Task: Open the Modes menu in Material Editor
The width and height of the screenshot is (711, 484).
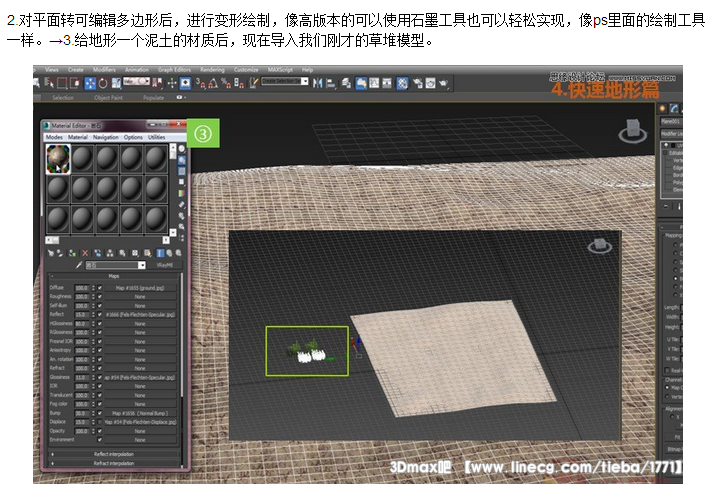Action: click(x=54, y=137)
